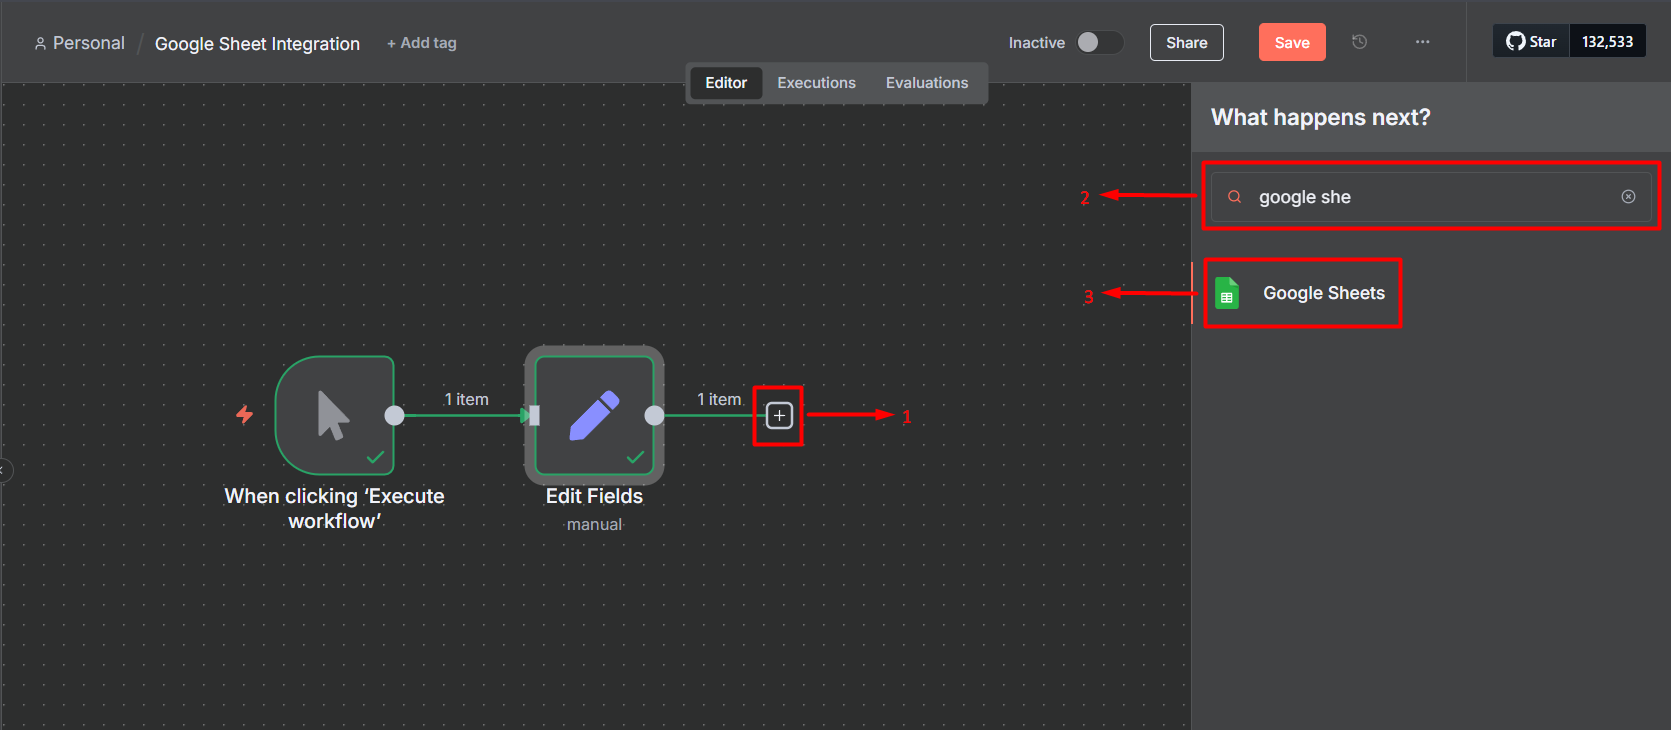Click the Edit Fields input connector handle

[x=534, y=415]
